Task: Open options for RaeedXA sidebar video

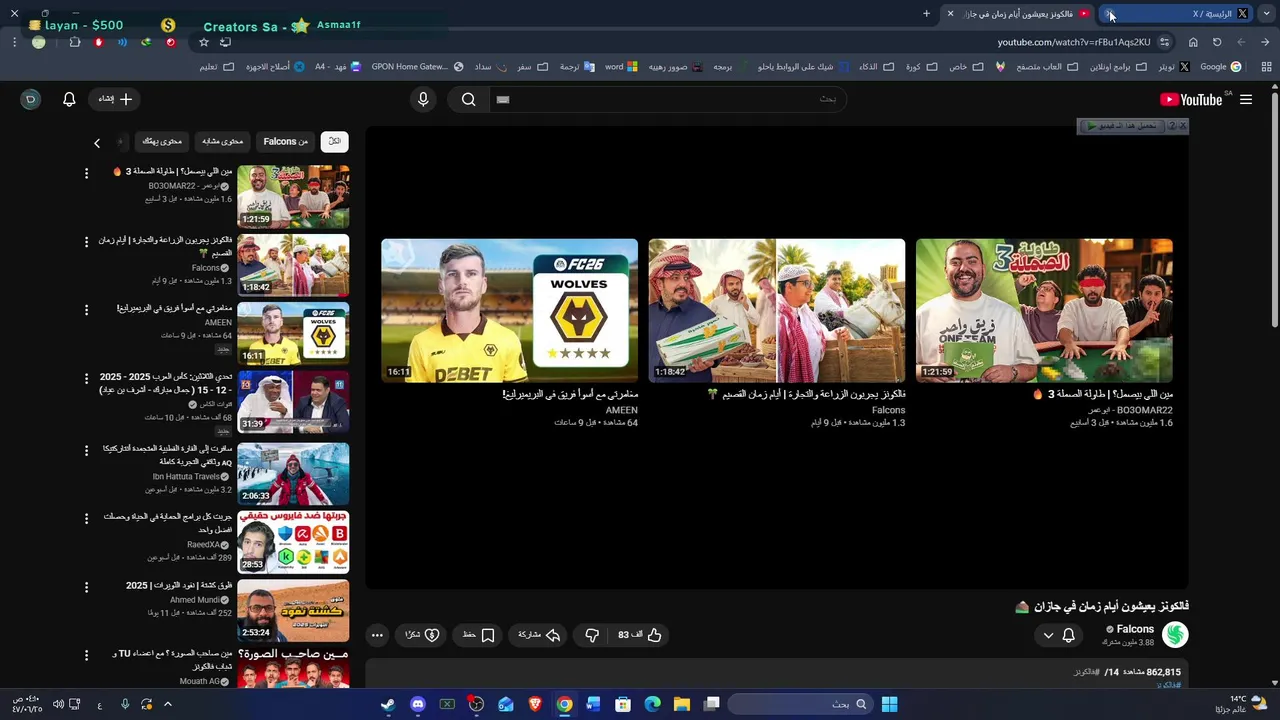Action: pyautogui.click(x=86, y=518)
